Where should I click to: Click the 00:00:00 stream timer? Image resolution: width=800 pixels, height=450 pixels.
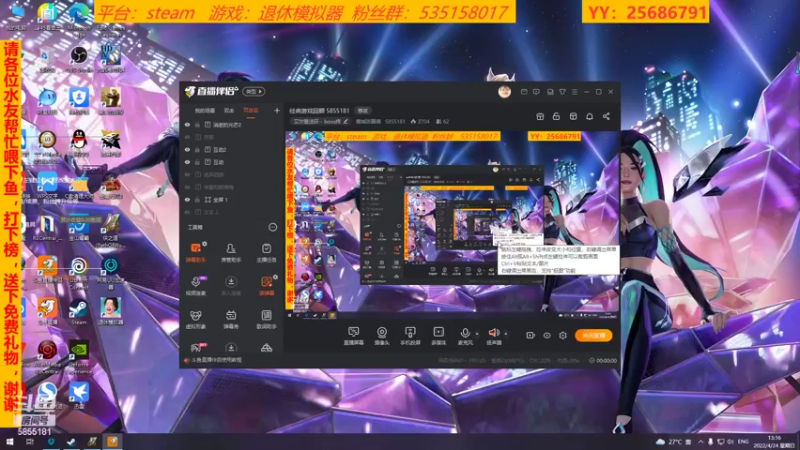pos(606,360)
